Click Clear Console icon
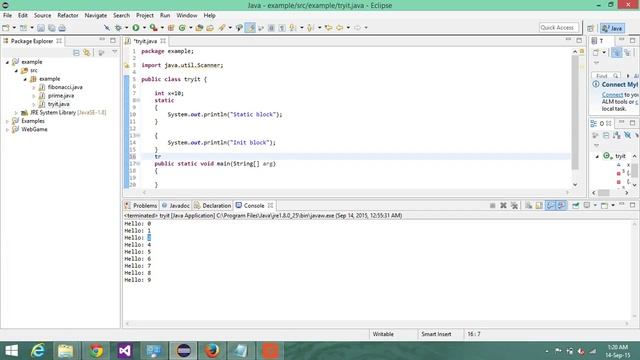Screen dimensions: 640x360 coord(529,205)
